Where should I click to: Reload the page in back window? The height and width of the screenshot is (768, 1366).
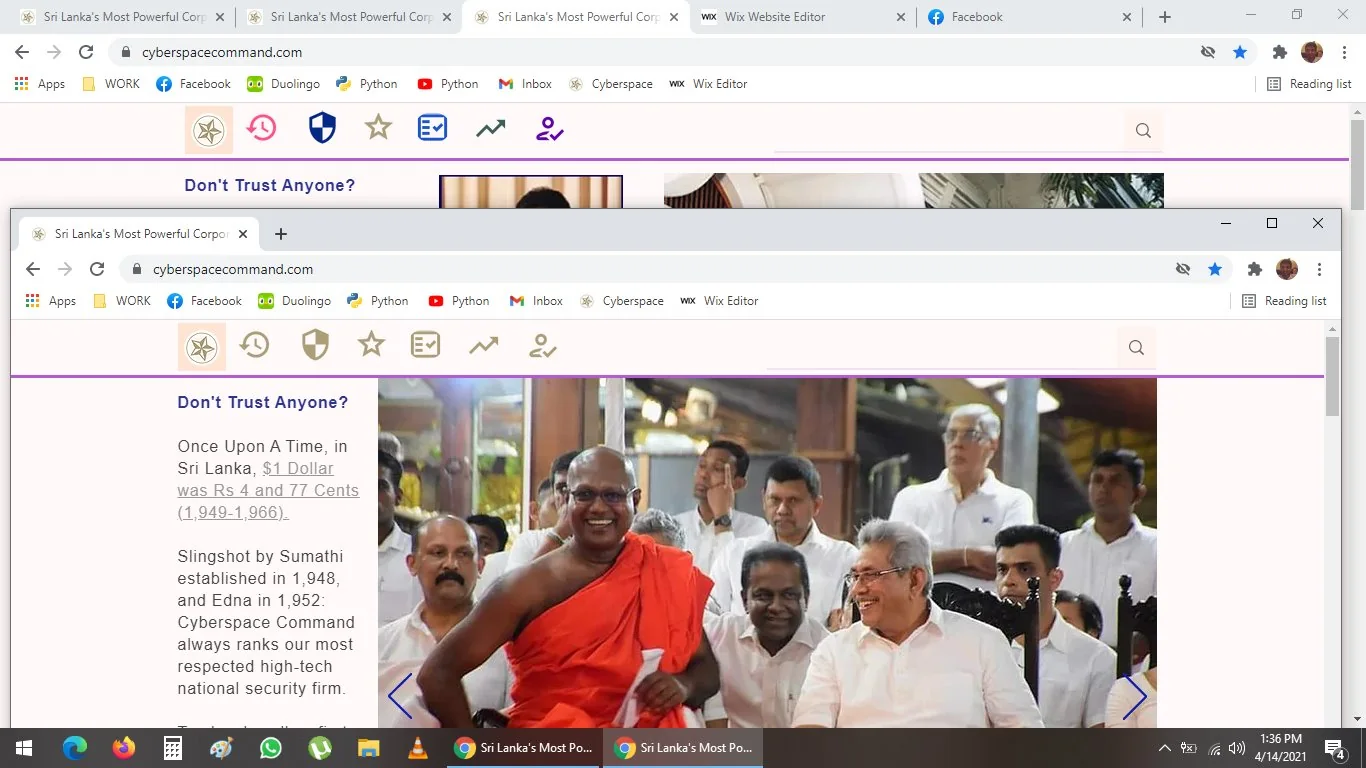(86, 52)
